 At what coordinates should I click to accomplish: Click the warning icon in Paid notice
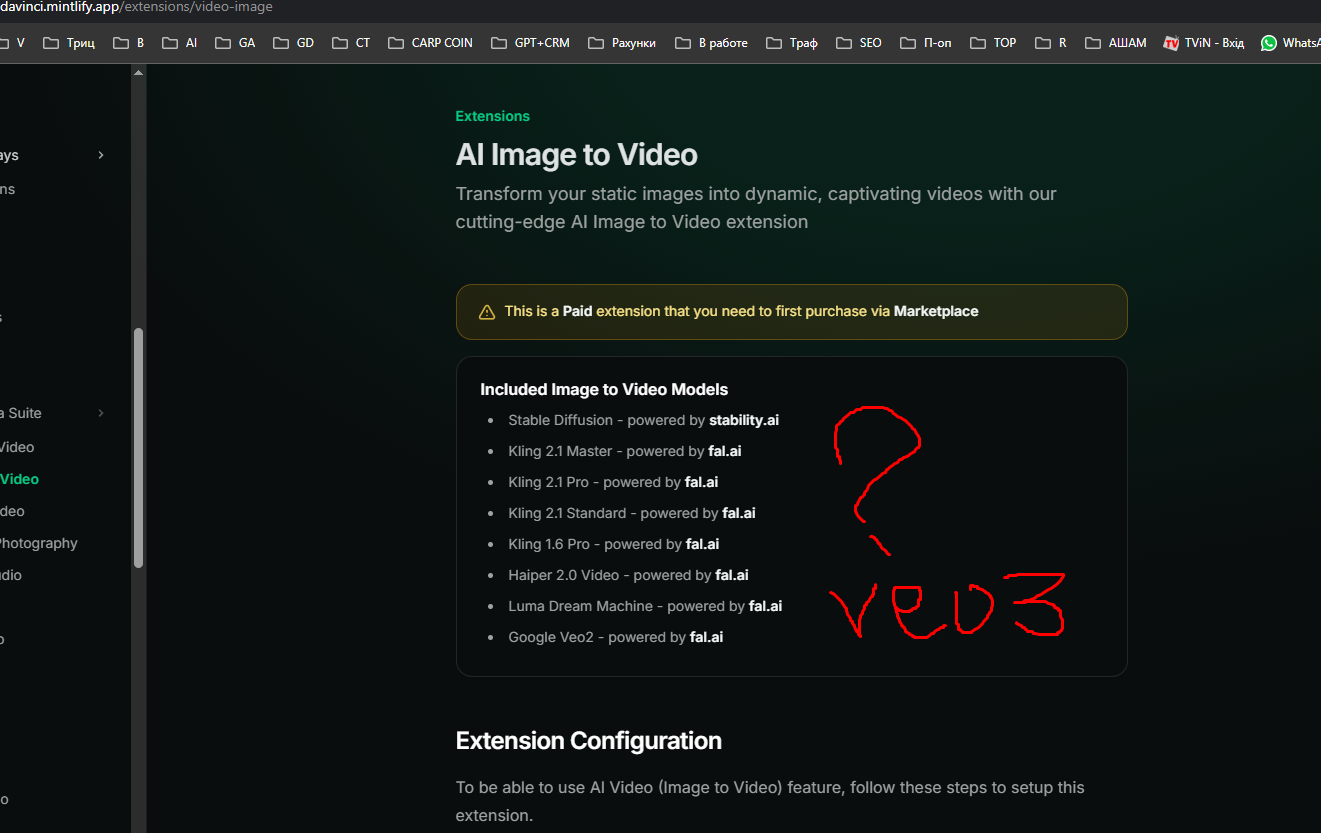tap(487, 312)
